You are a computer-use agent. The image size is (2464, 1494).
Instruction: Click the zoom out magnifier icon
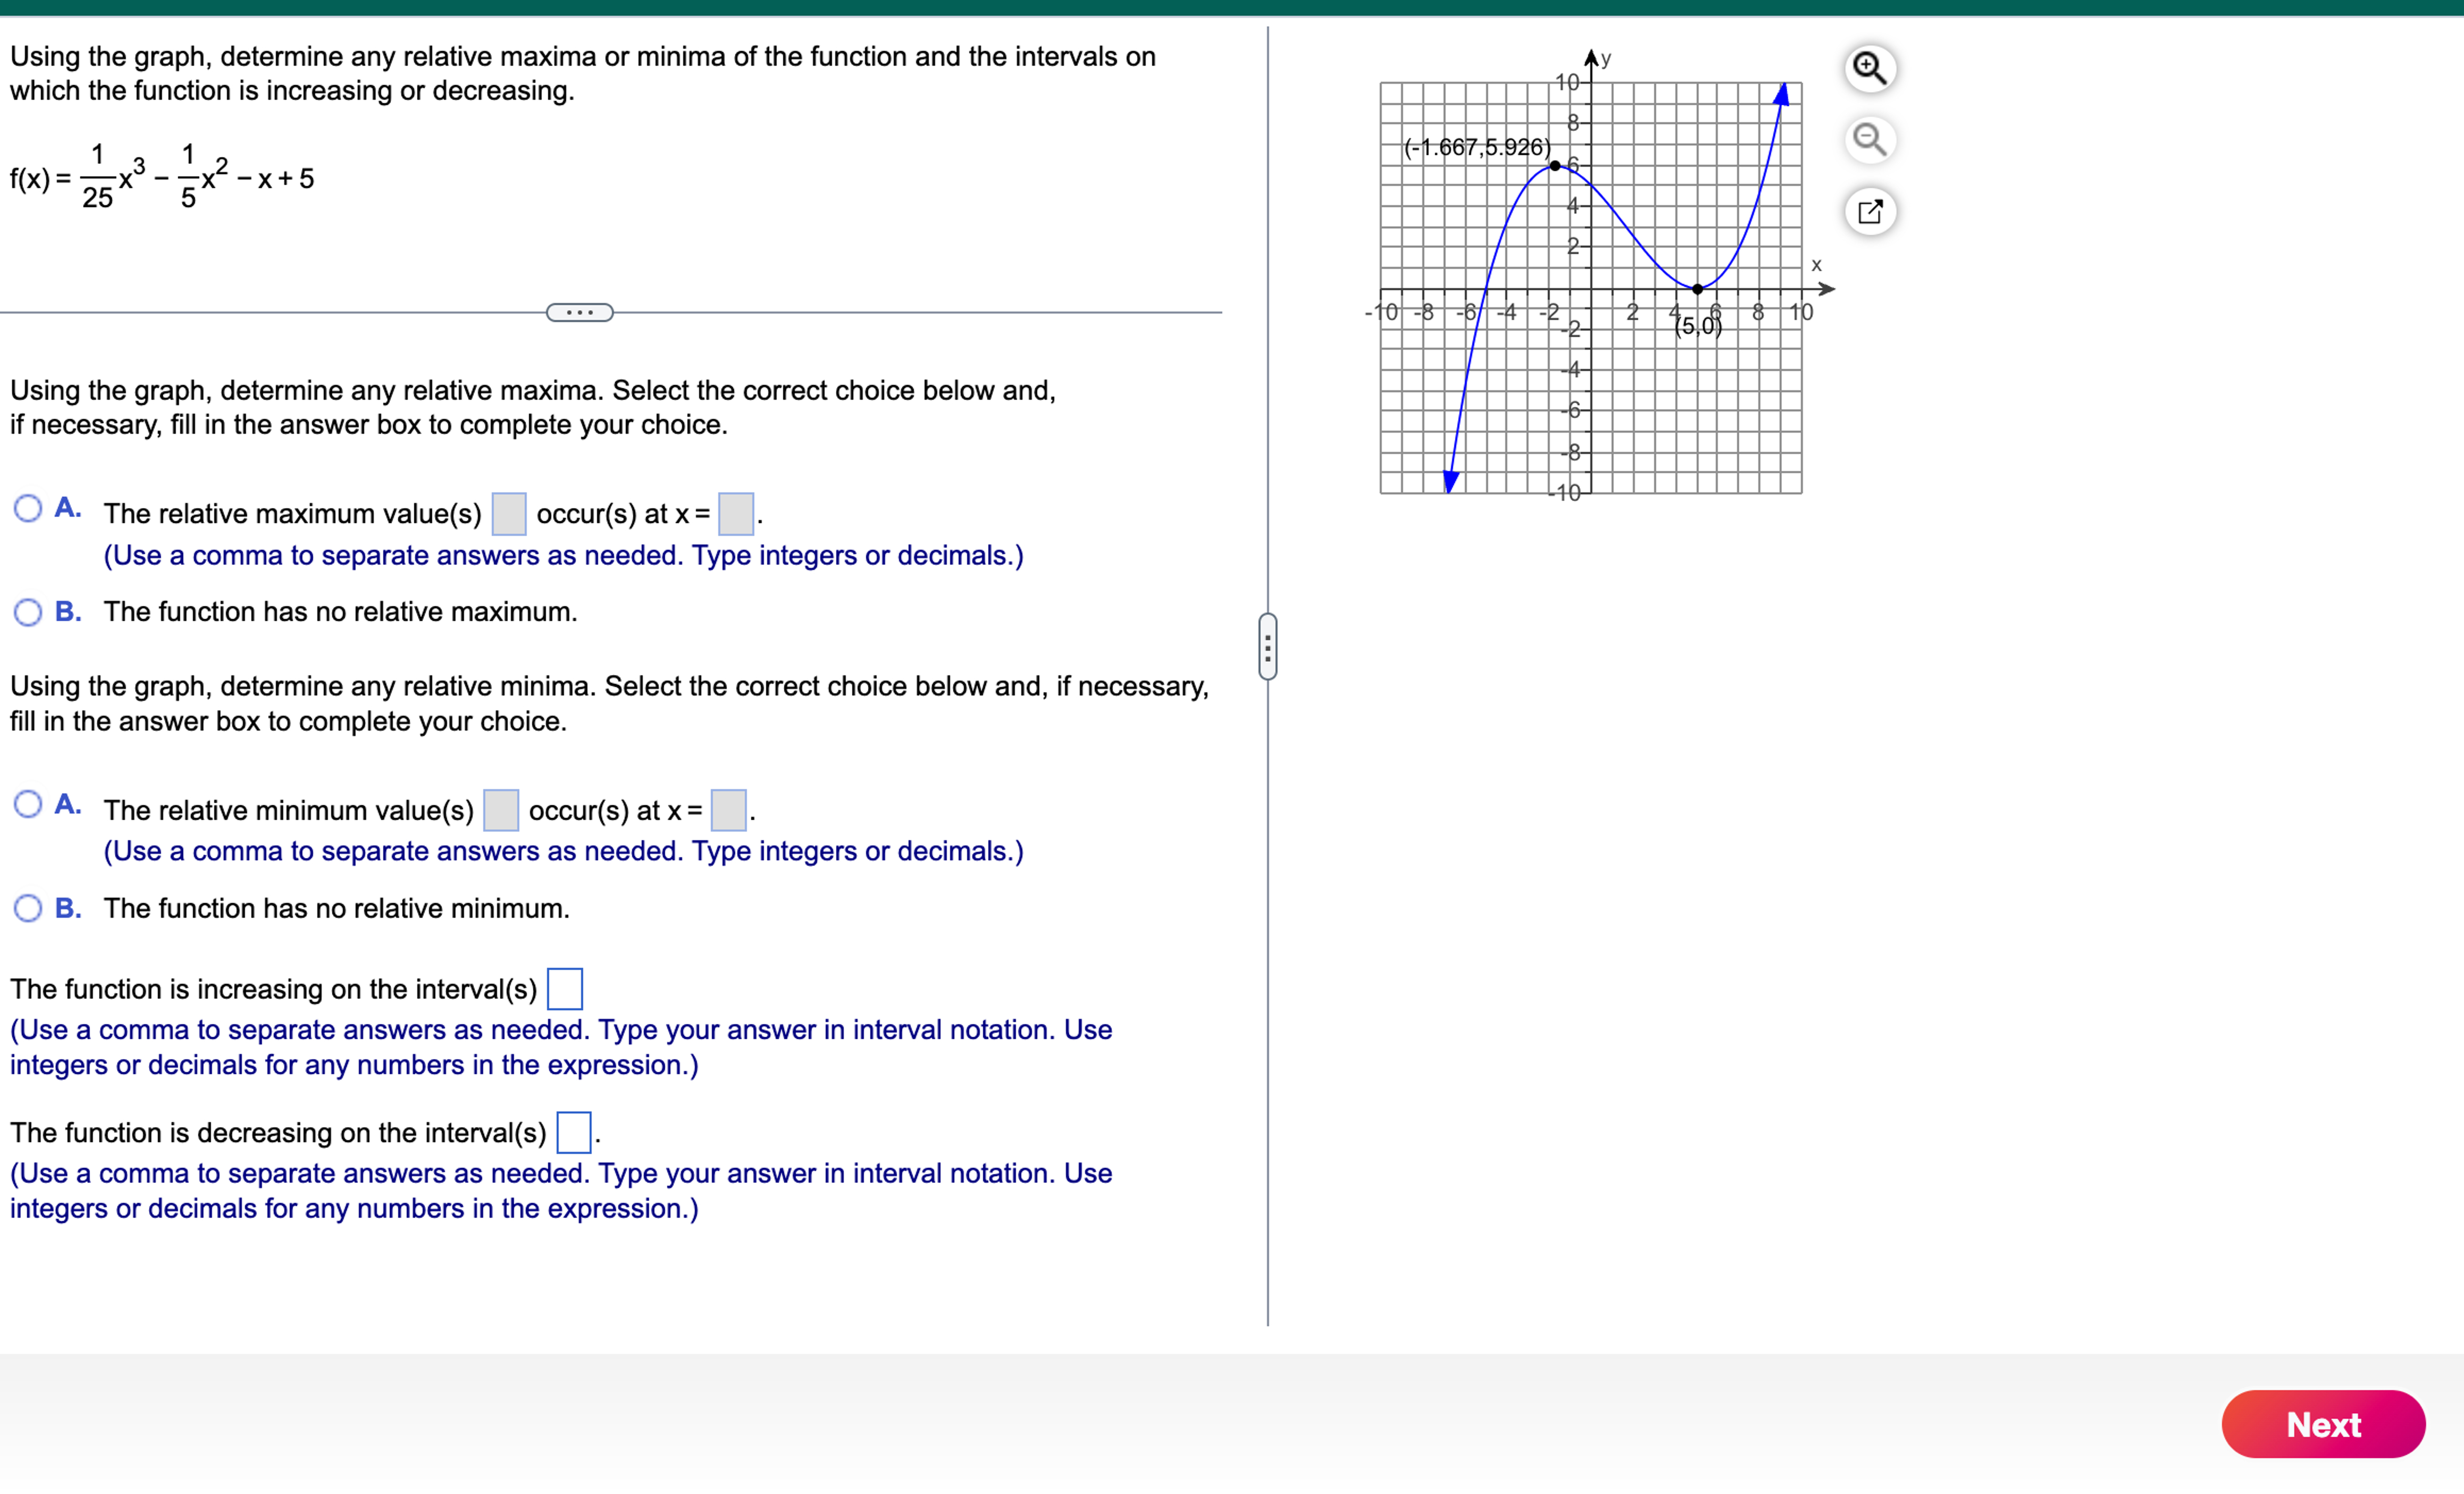coord(1869,140)
